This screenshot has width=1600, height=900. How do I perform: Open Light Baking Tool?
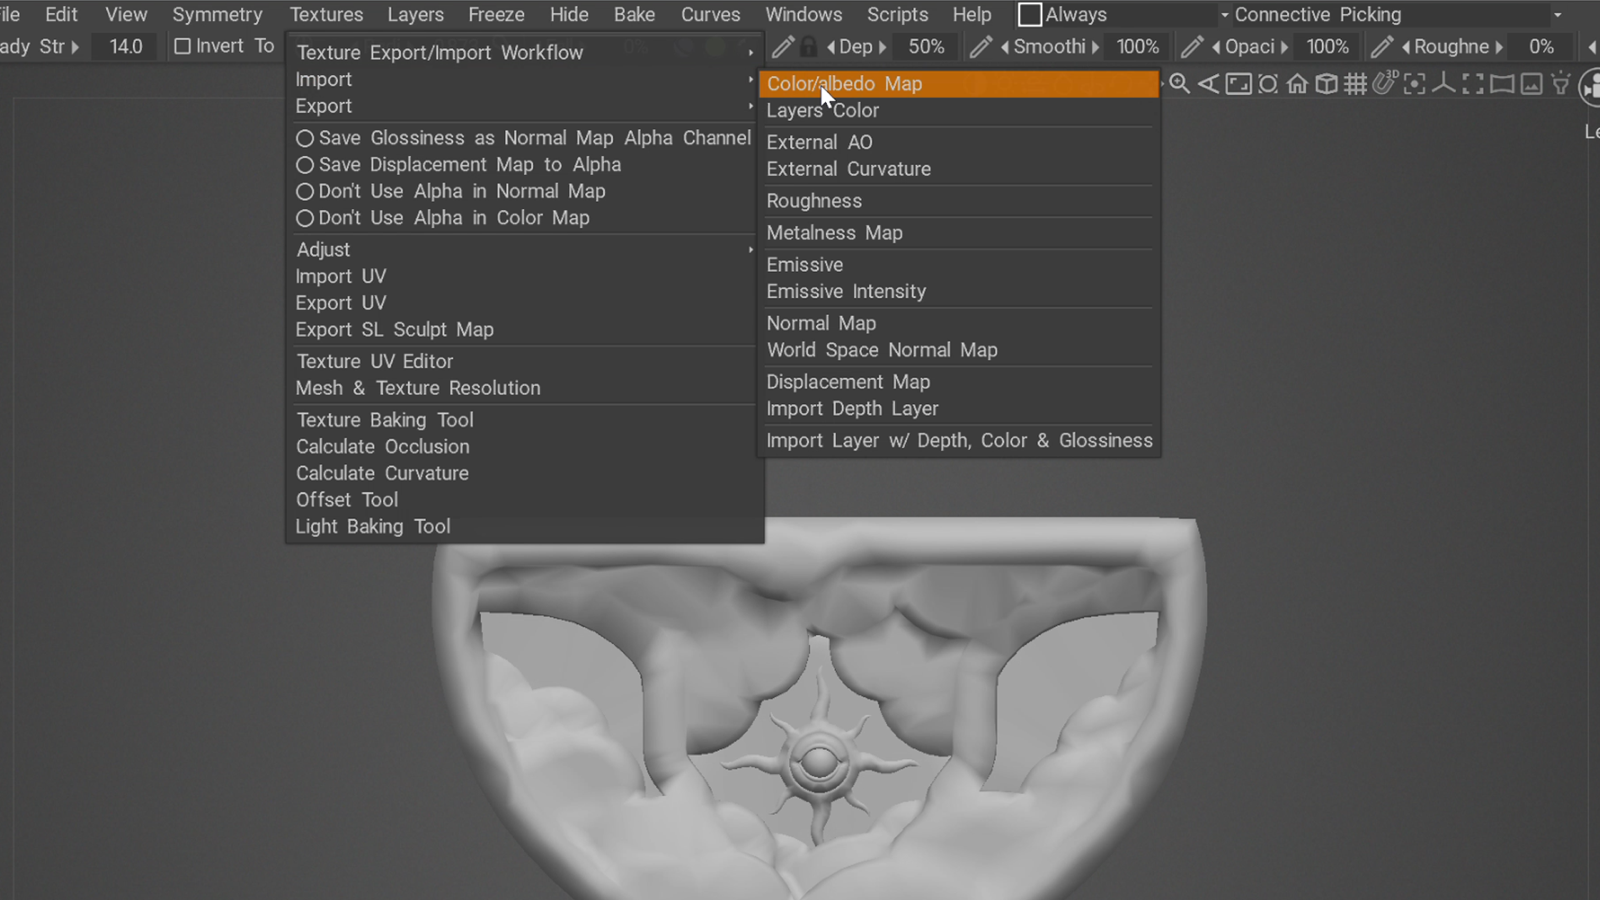tap(373, 527)
